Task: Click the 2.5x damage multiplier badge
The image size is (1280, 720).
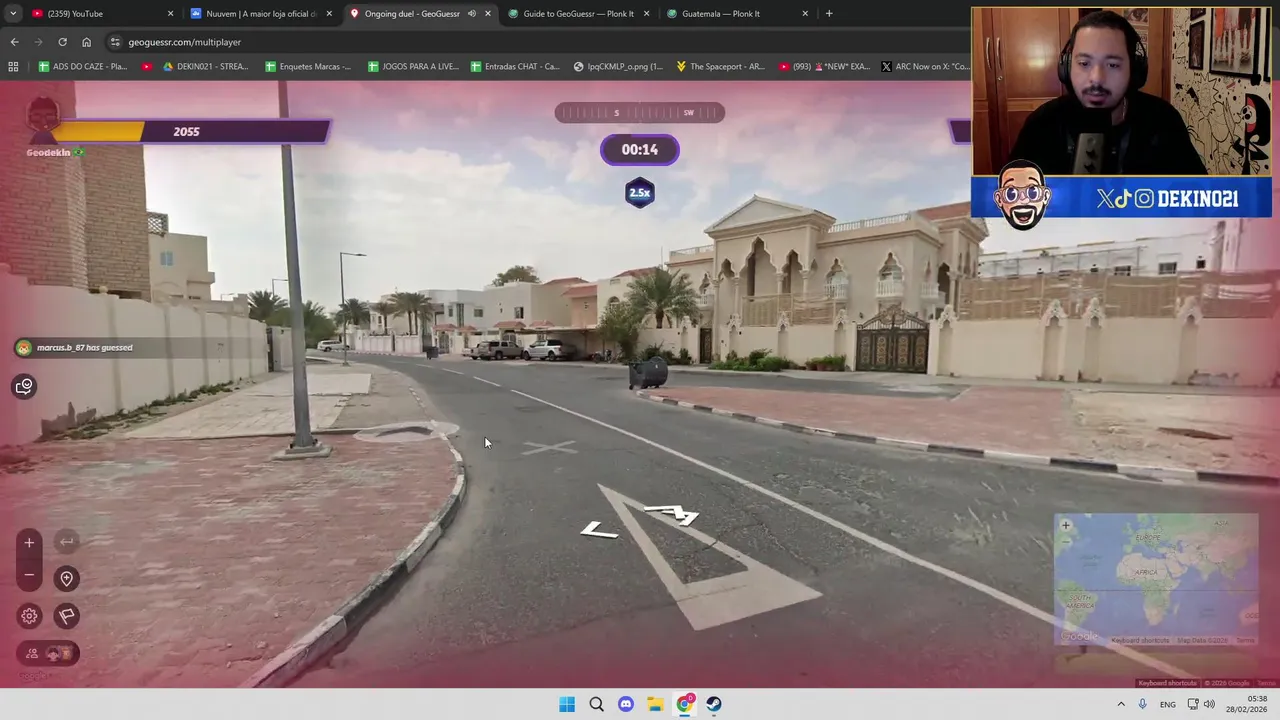Action: coord(640,193)
